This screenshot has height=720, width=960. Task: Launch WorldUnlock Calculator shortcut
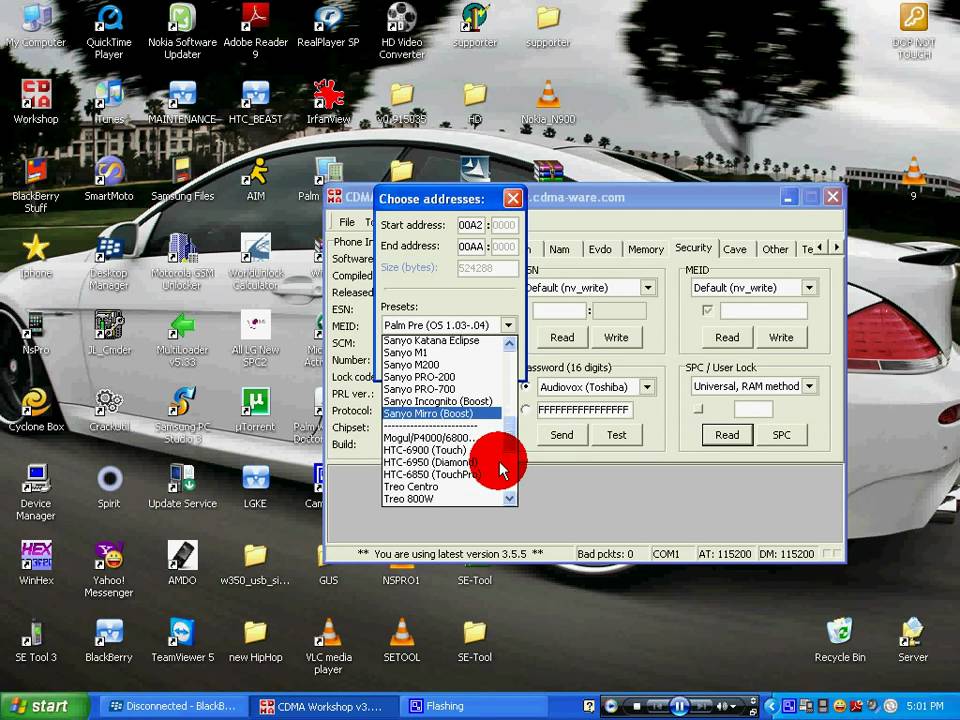click(255, 261)
